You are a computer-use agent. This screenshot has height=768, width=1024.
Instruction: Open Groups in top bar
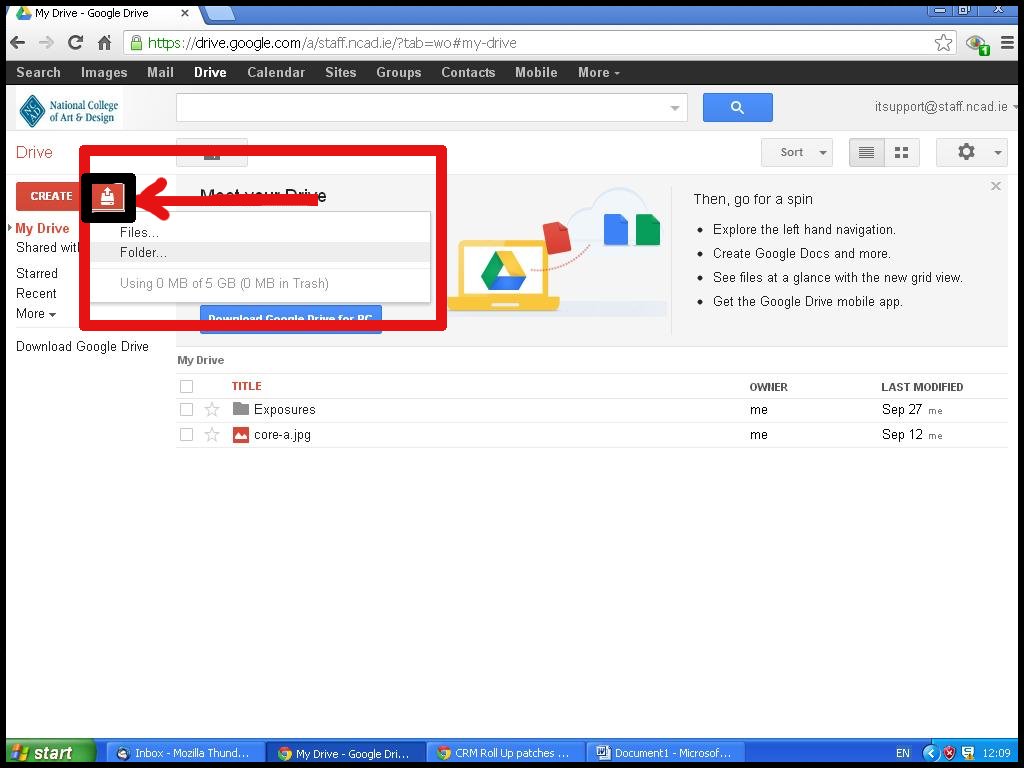[x=398, y=72]
